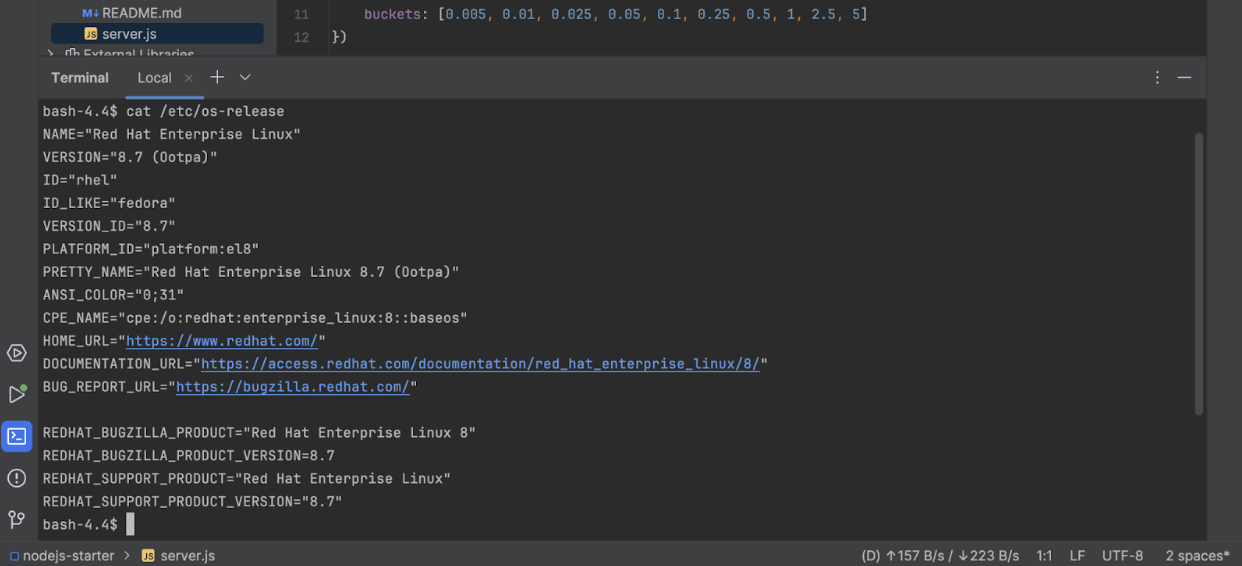
Task: Follow the www.redhat.com home URL
Action: click(222, 341)
